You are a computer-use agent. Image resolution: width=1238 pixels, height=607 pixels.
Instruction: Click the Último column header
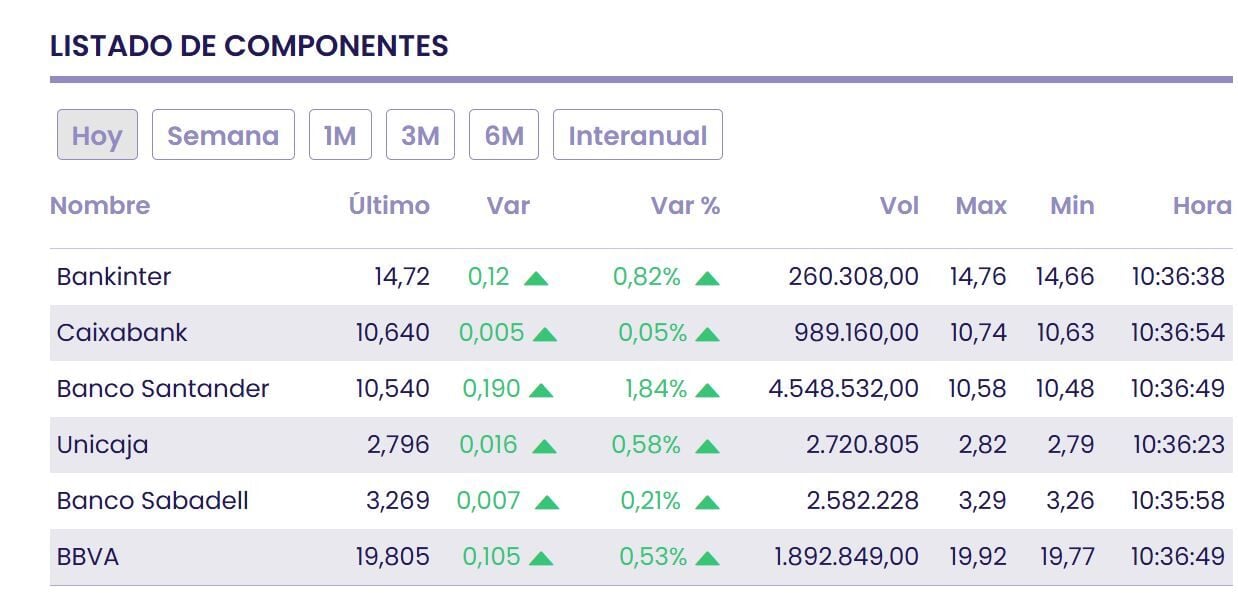click(389, 206)
